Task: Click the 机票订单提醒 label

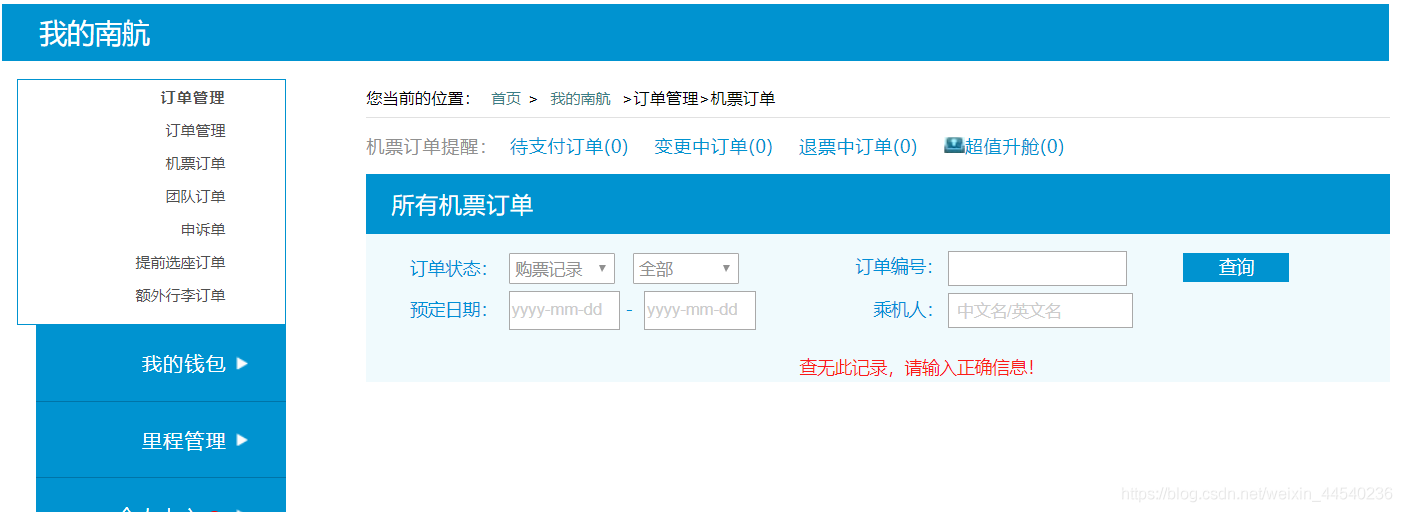Action: pyautogui.click(x=426, y=147)
